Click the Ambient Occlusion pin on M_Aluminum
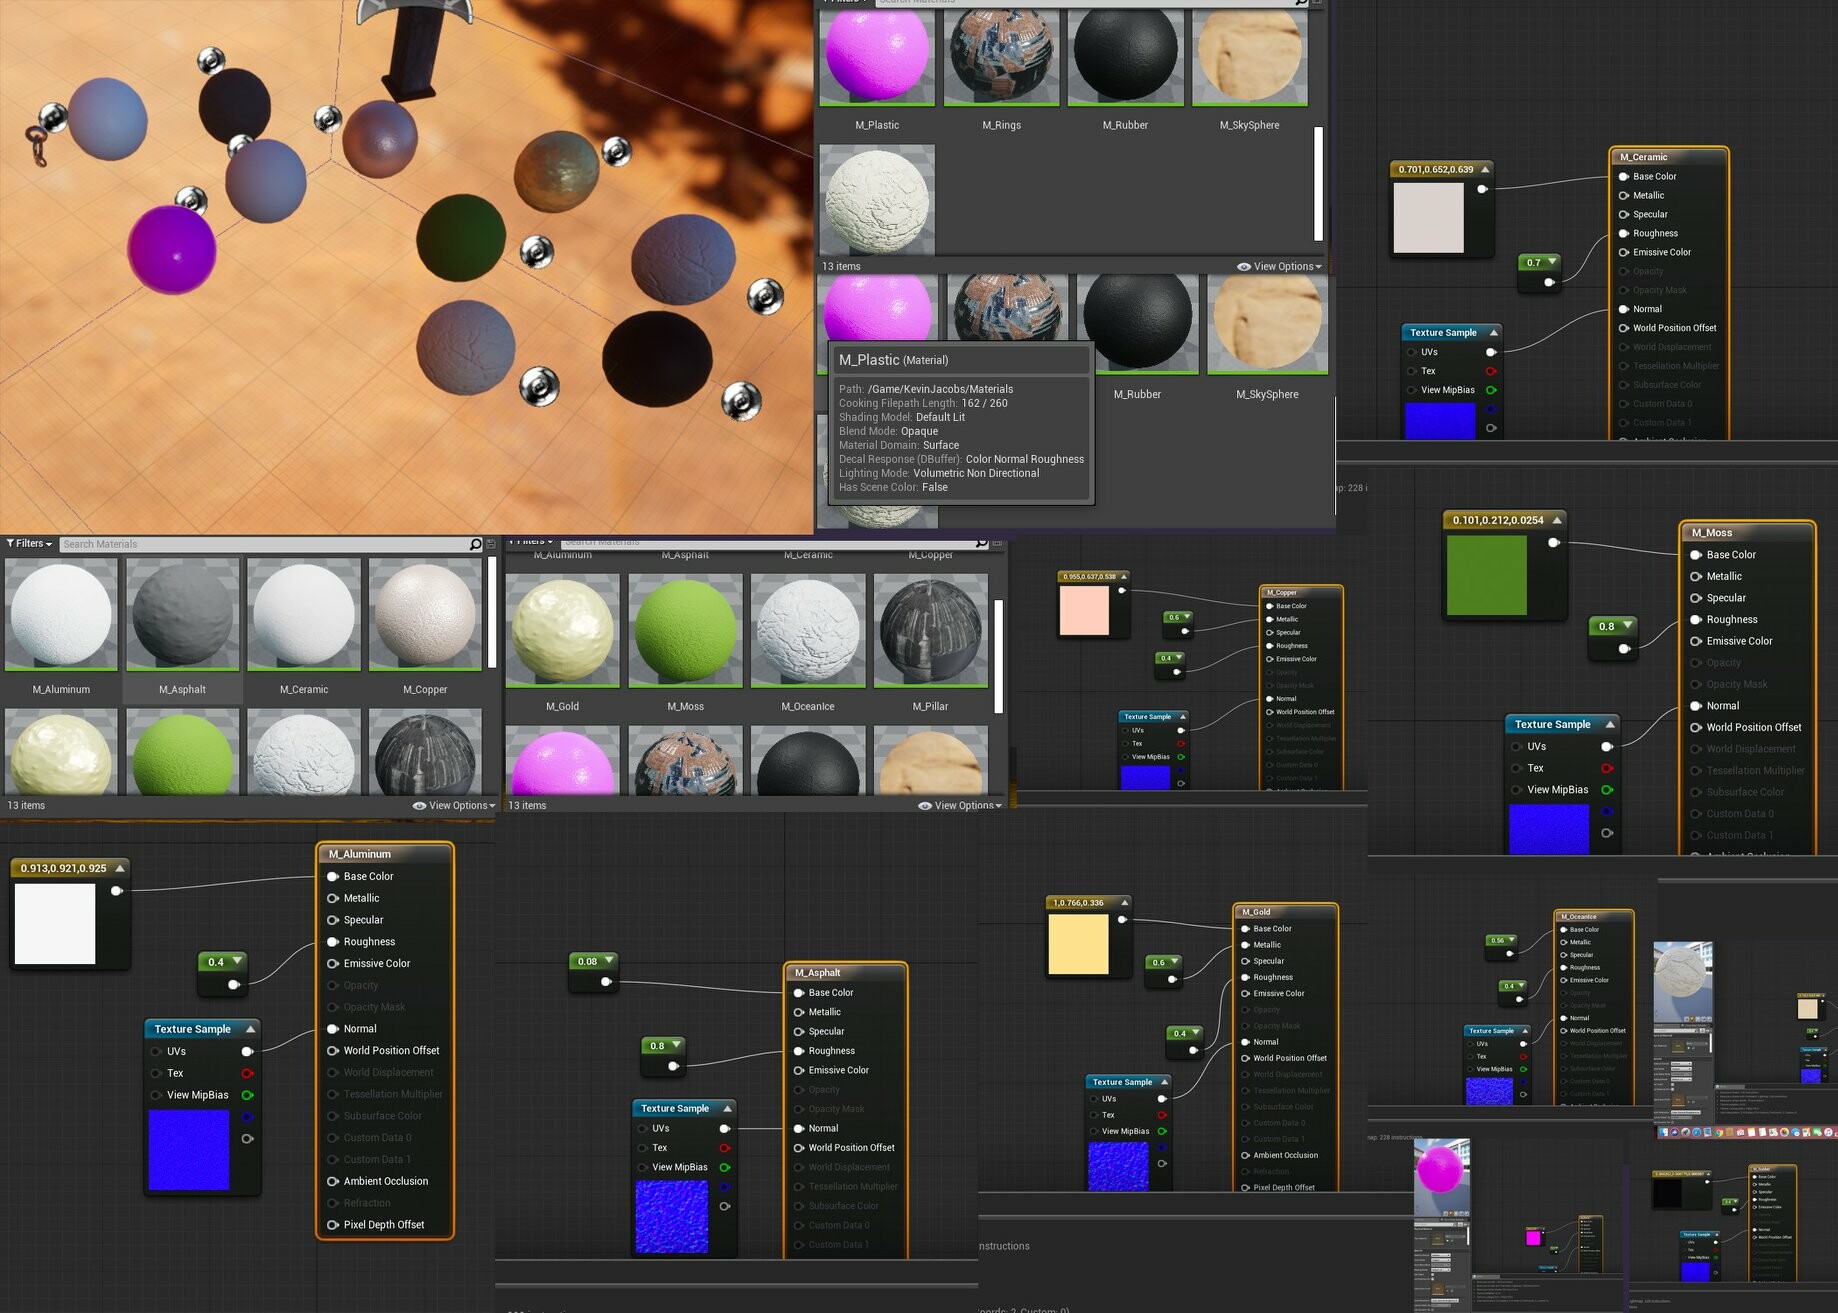The image size is (1838, 1313). pyautogui.click(x=333, y=1181)
